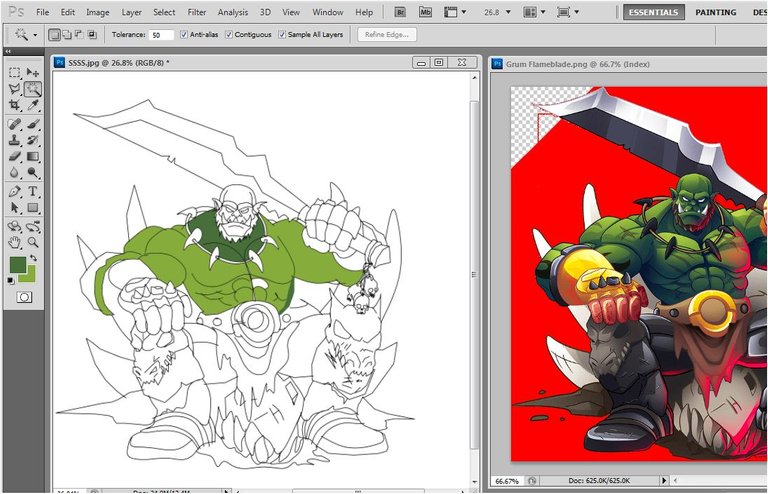Select the Move tool
Viewport: 768px width, 494px height.
[x=33, y=72]
